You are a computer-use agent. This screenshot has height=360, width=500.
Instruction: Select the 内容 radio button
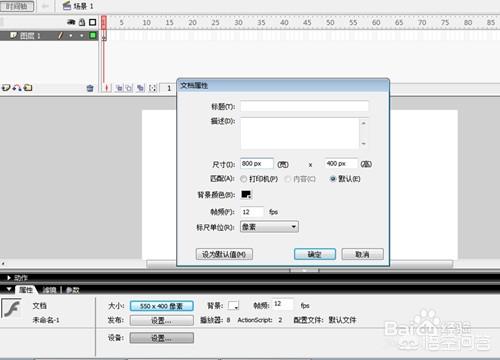(288, 179)
